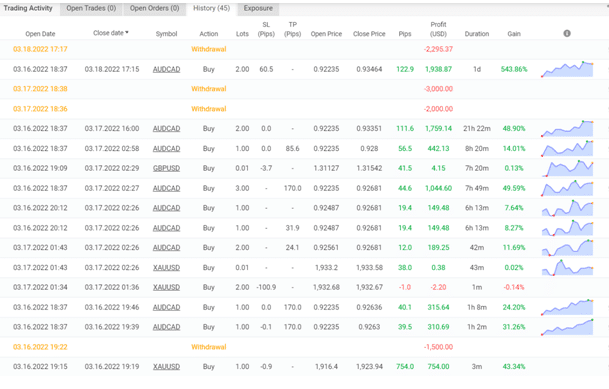The image size is (609, 389).
Task: Select the gain value -0.14%
Action: click(514, 287)
